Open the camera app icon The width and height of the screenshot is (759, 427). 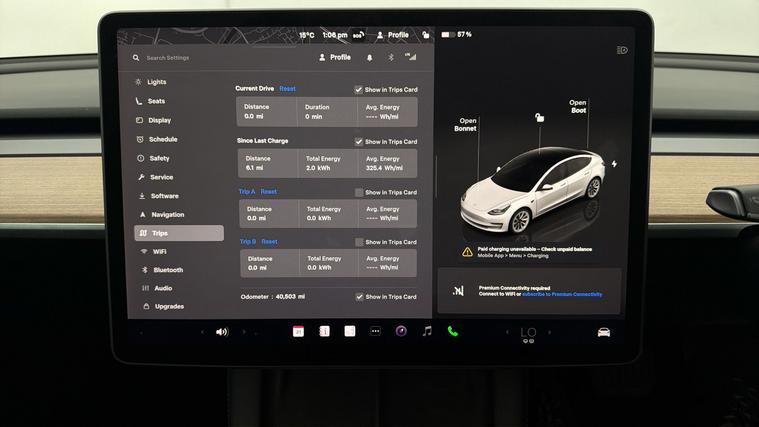[x=401, y=331]
